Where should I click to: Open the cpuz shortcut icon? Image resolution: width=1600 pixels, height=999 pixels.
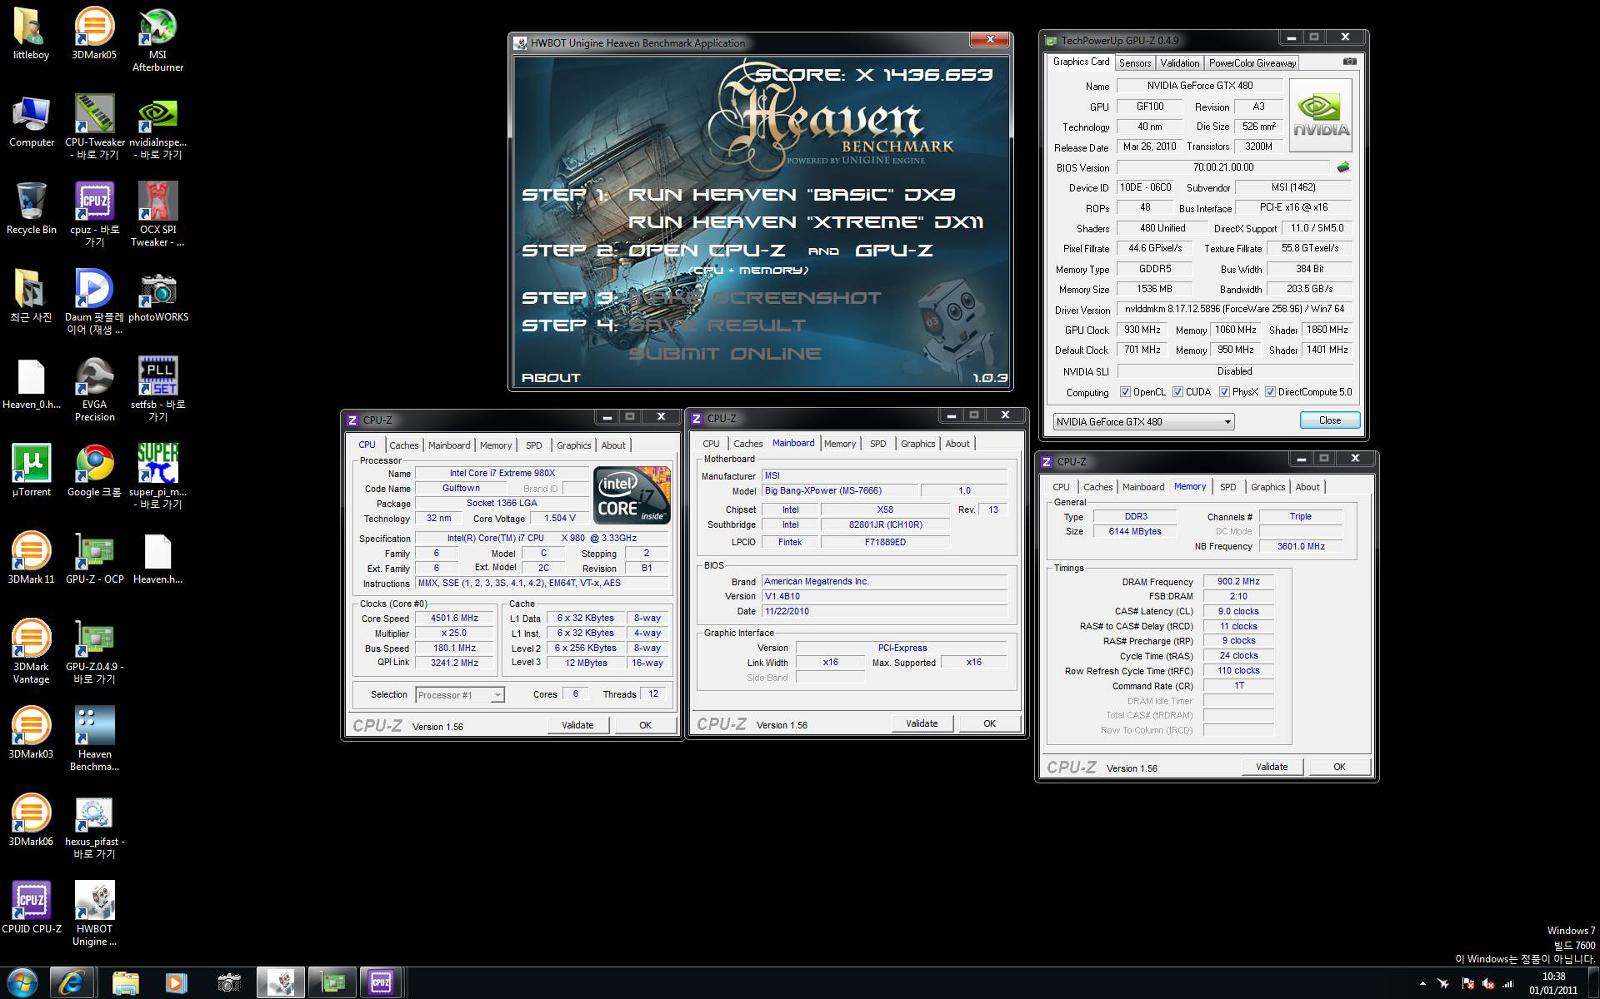pos(94,215)
